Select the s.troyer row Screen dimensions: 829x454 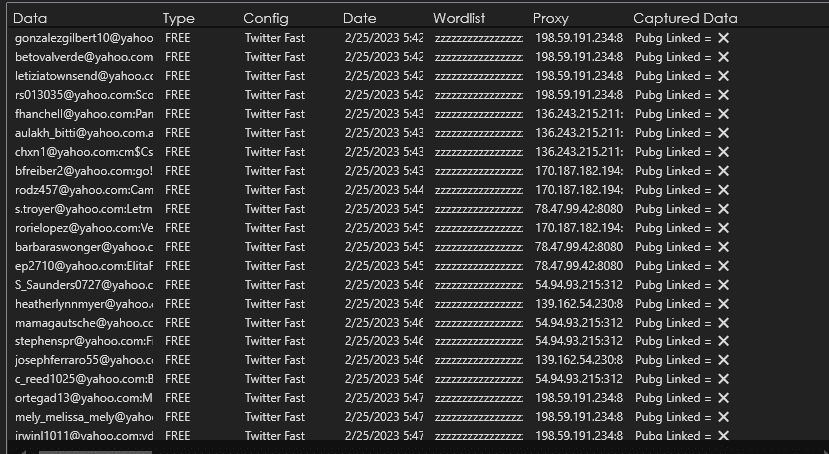pos(84,209)
